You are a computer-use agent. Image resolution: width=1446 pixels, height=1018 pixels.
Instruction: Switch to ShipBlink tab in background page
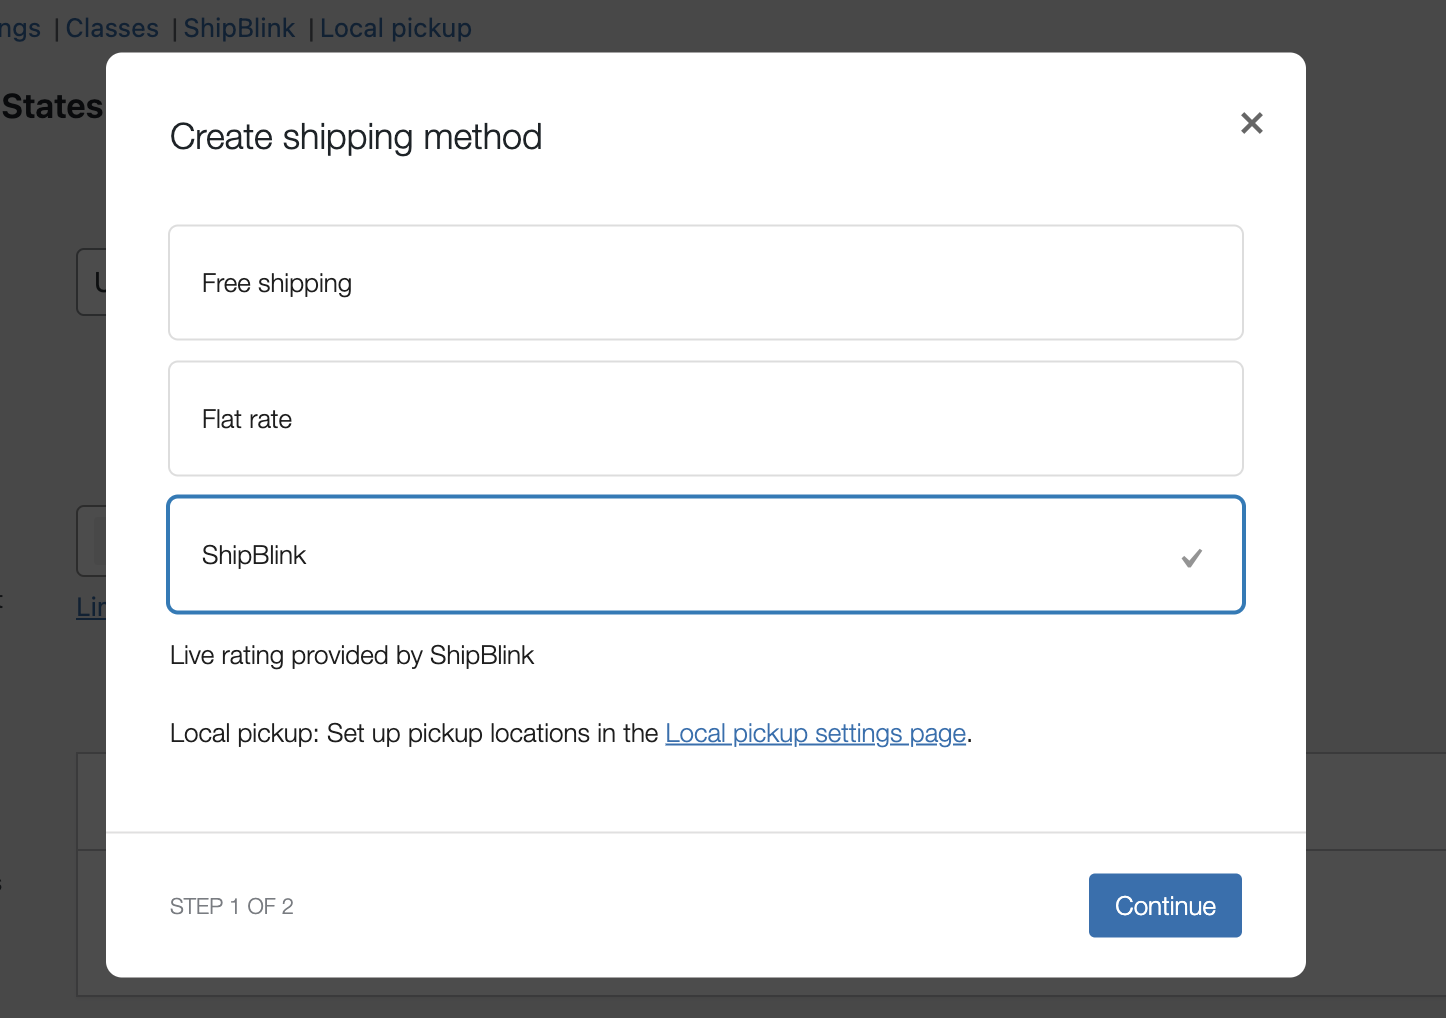(x=239, y=28)
